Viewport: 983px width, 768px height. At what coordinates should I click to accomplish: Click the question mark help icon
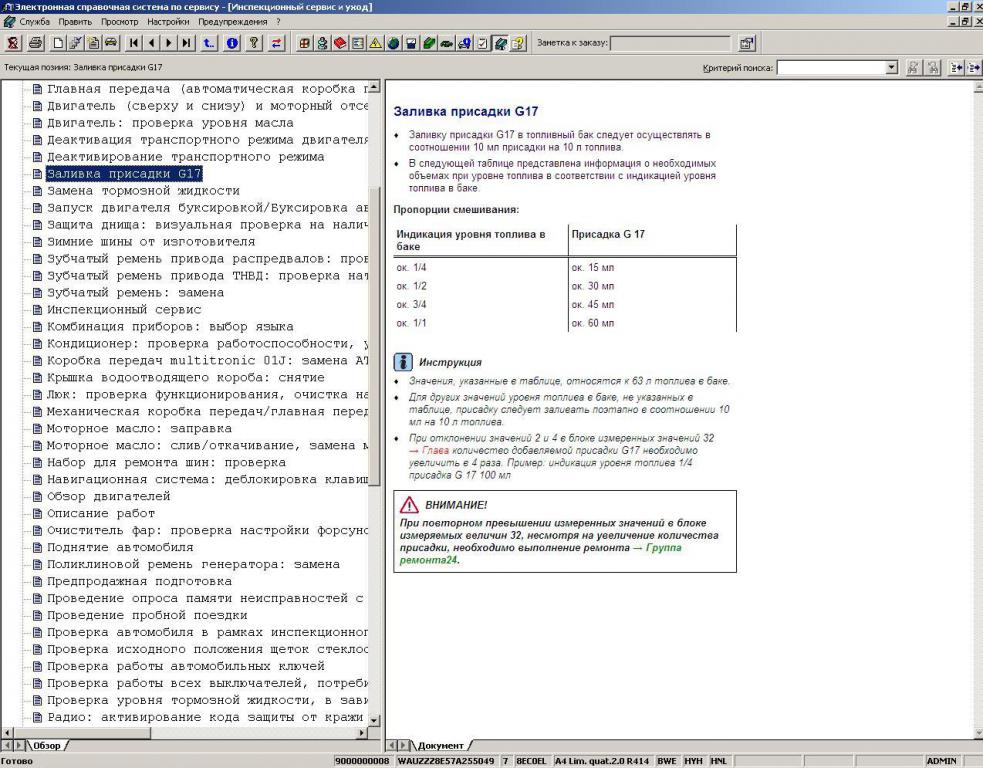(254, 43)
